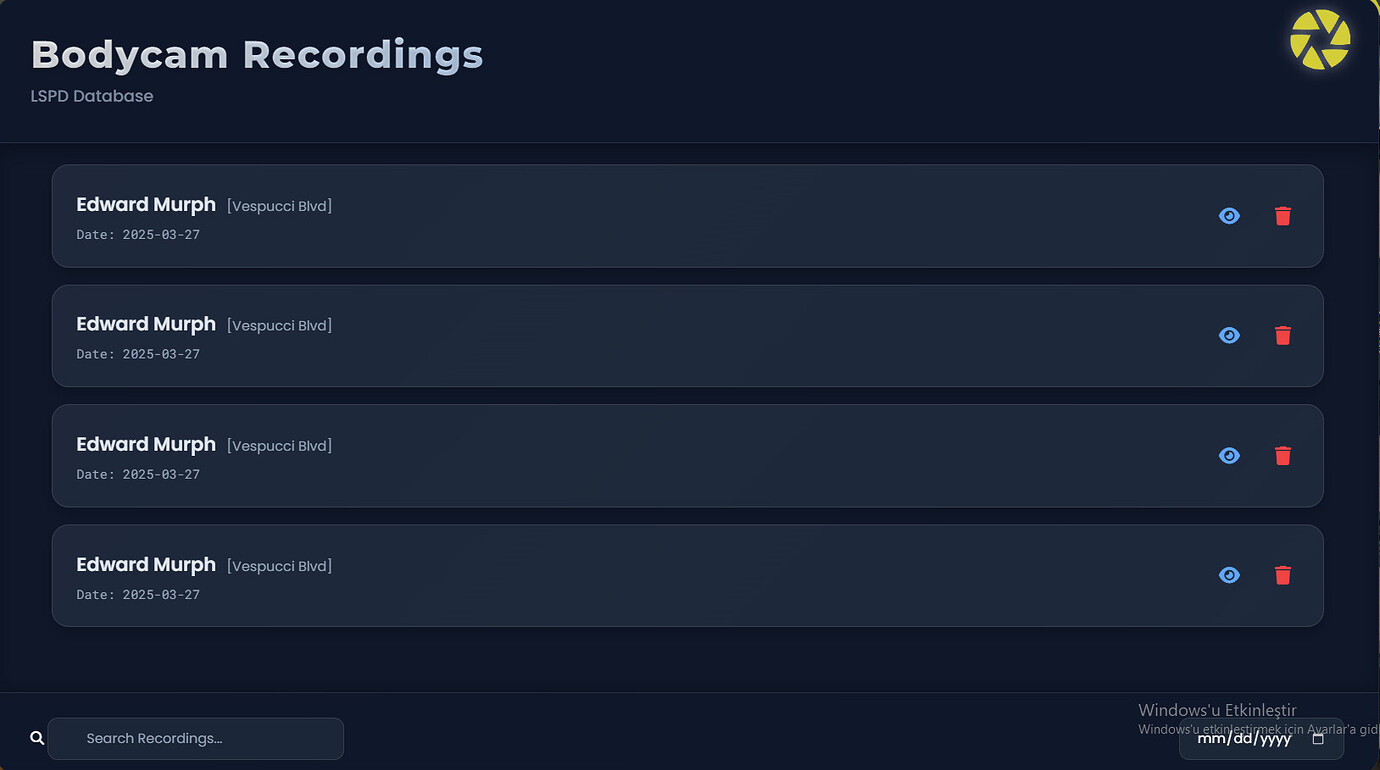Click the eye icon on the second recording
The height and width of the screenshot is (770, 1380).
point(1229,336)
